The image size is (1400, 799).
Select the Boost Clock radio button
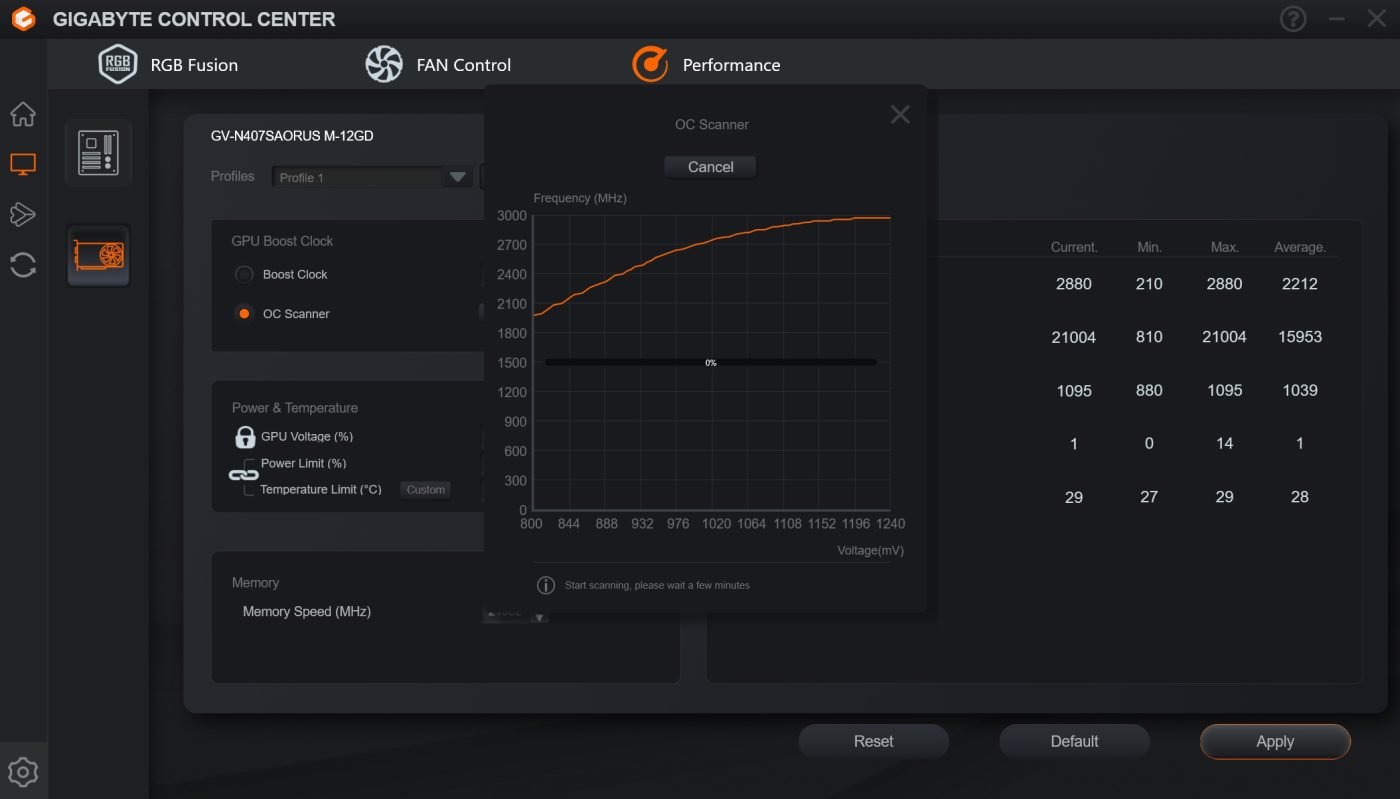(244, 274)
